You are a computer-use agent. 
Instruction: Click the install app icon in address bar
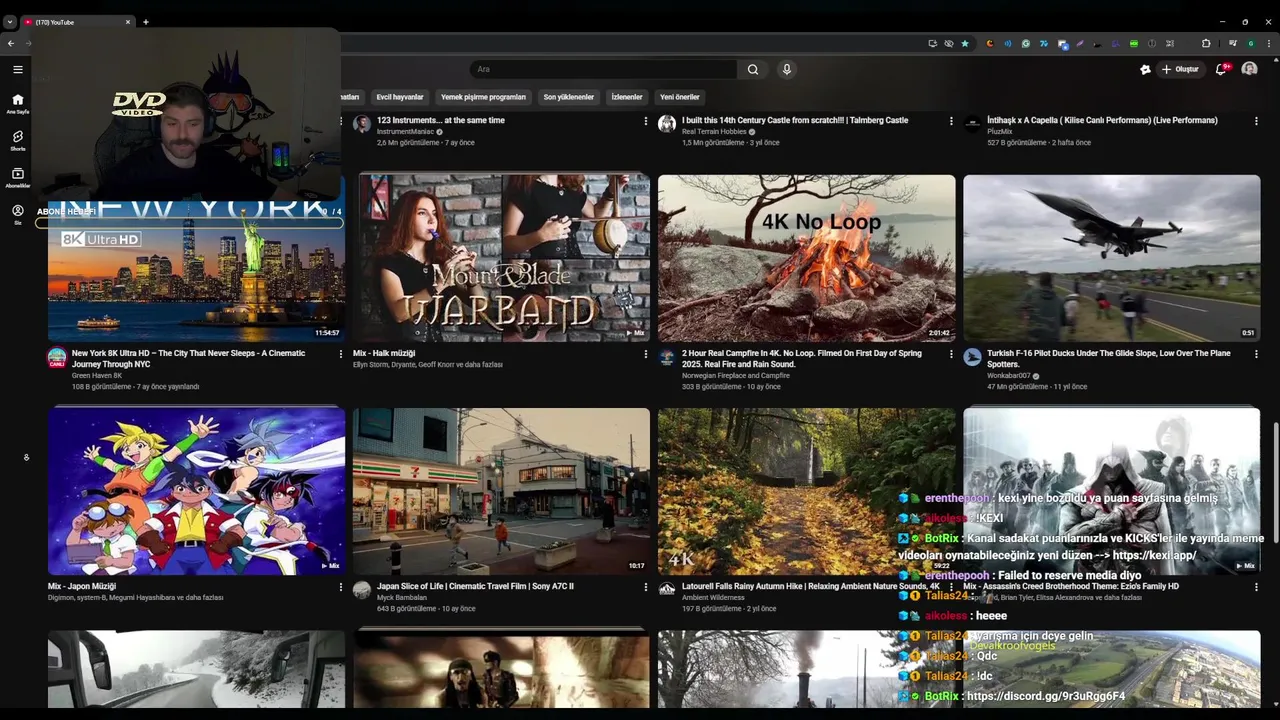coord(933,43)
